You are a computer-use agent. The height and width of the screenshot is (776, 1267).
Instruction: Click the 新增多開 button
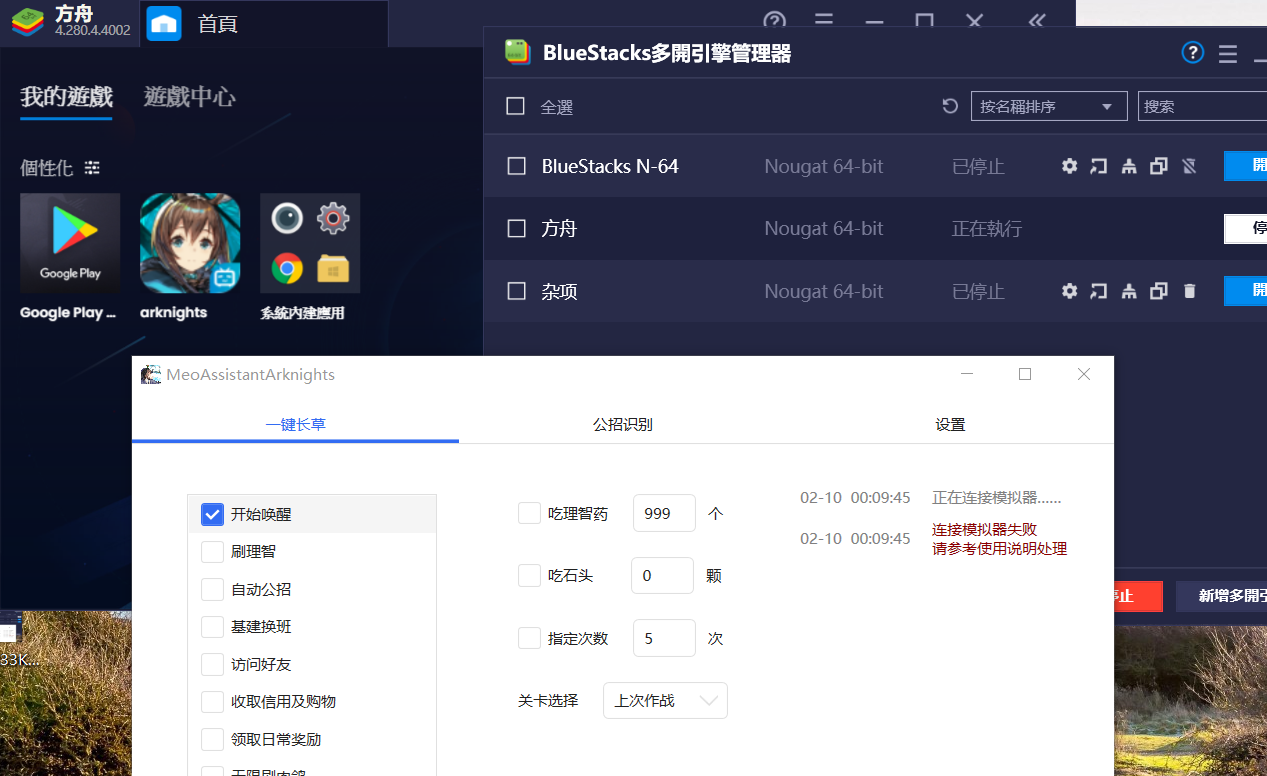pos(1232,596)
